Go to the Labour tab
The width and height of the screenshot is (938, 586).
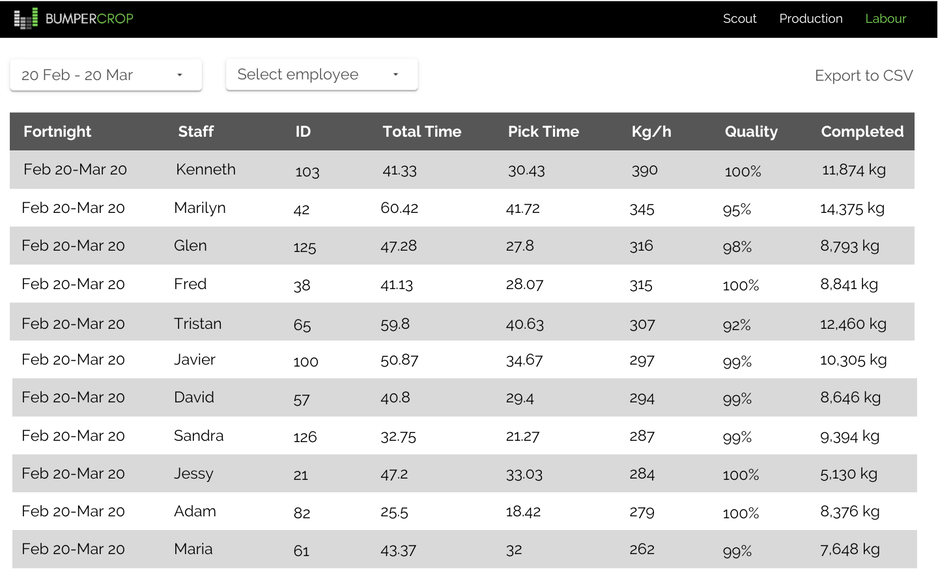(886, 18)
